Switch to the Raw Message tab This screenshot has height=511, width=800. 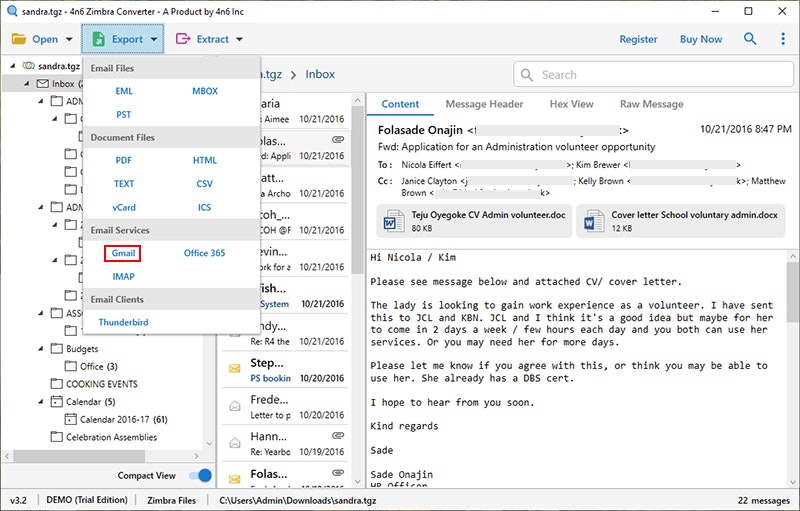[x=652, y=104]
